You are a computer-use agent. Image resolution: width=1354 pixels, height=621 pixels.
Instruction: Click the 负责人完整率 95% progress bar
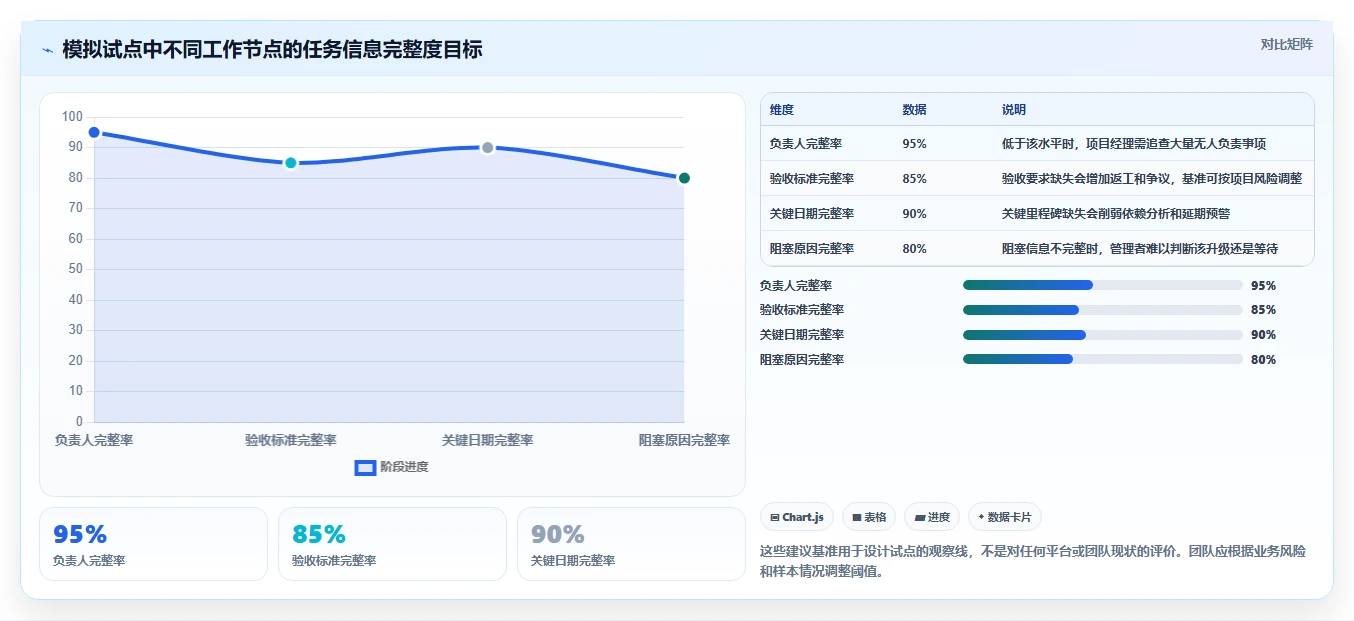click(1102, 285)
